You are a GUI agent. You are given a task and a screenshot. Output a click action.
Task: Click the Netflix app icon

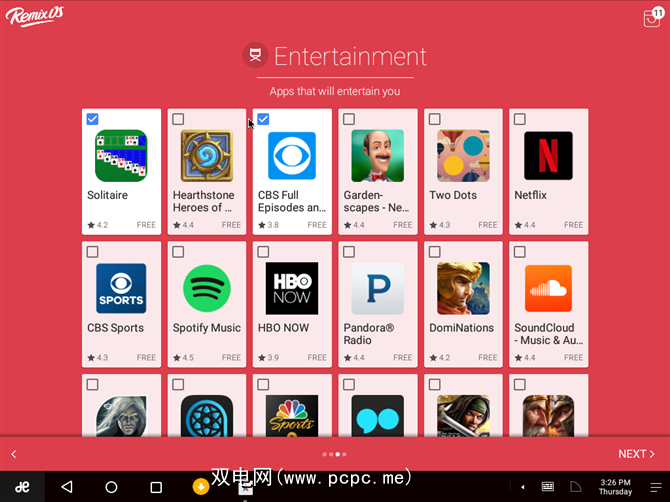click(x=548, y=156)
